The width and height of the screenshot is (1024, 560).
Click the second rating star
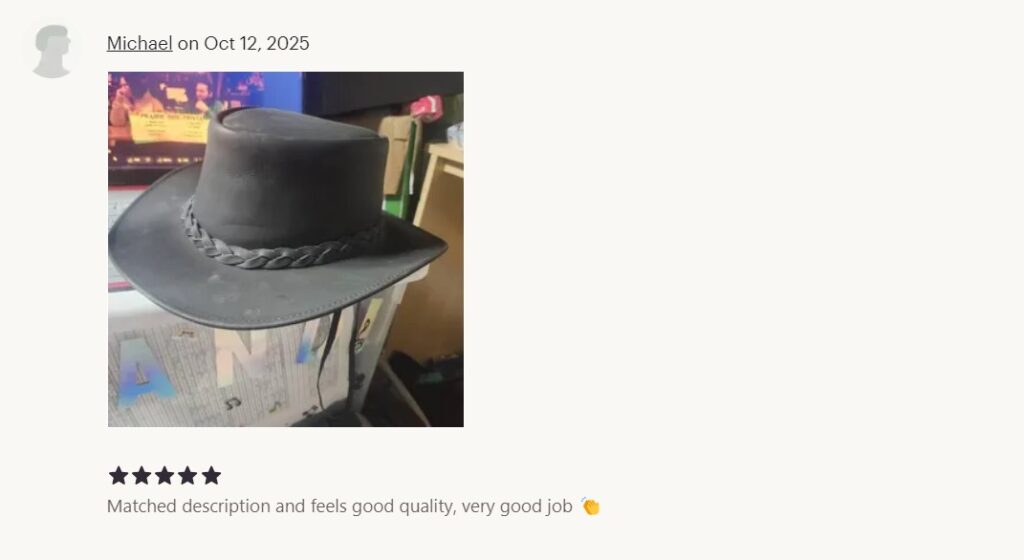pyautogui.click(x=141, y=476)
